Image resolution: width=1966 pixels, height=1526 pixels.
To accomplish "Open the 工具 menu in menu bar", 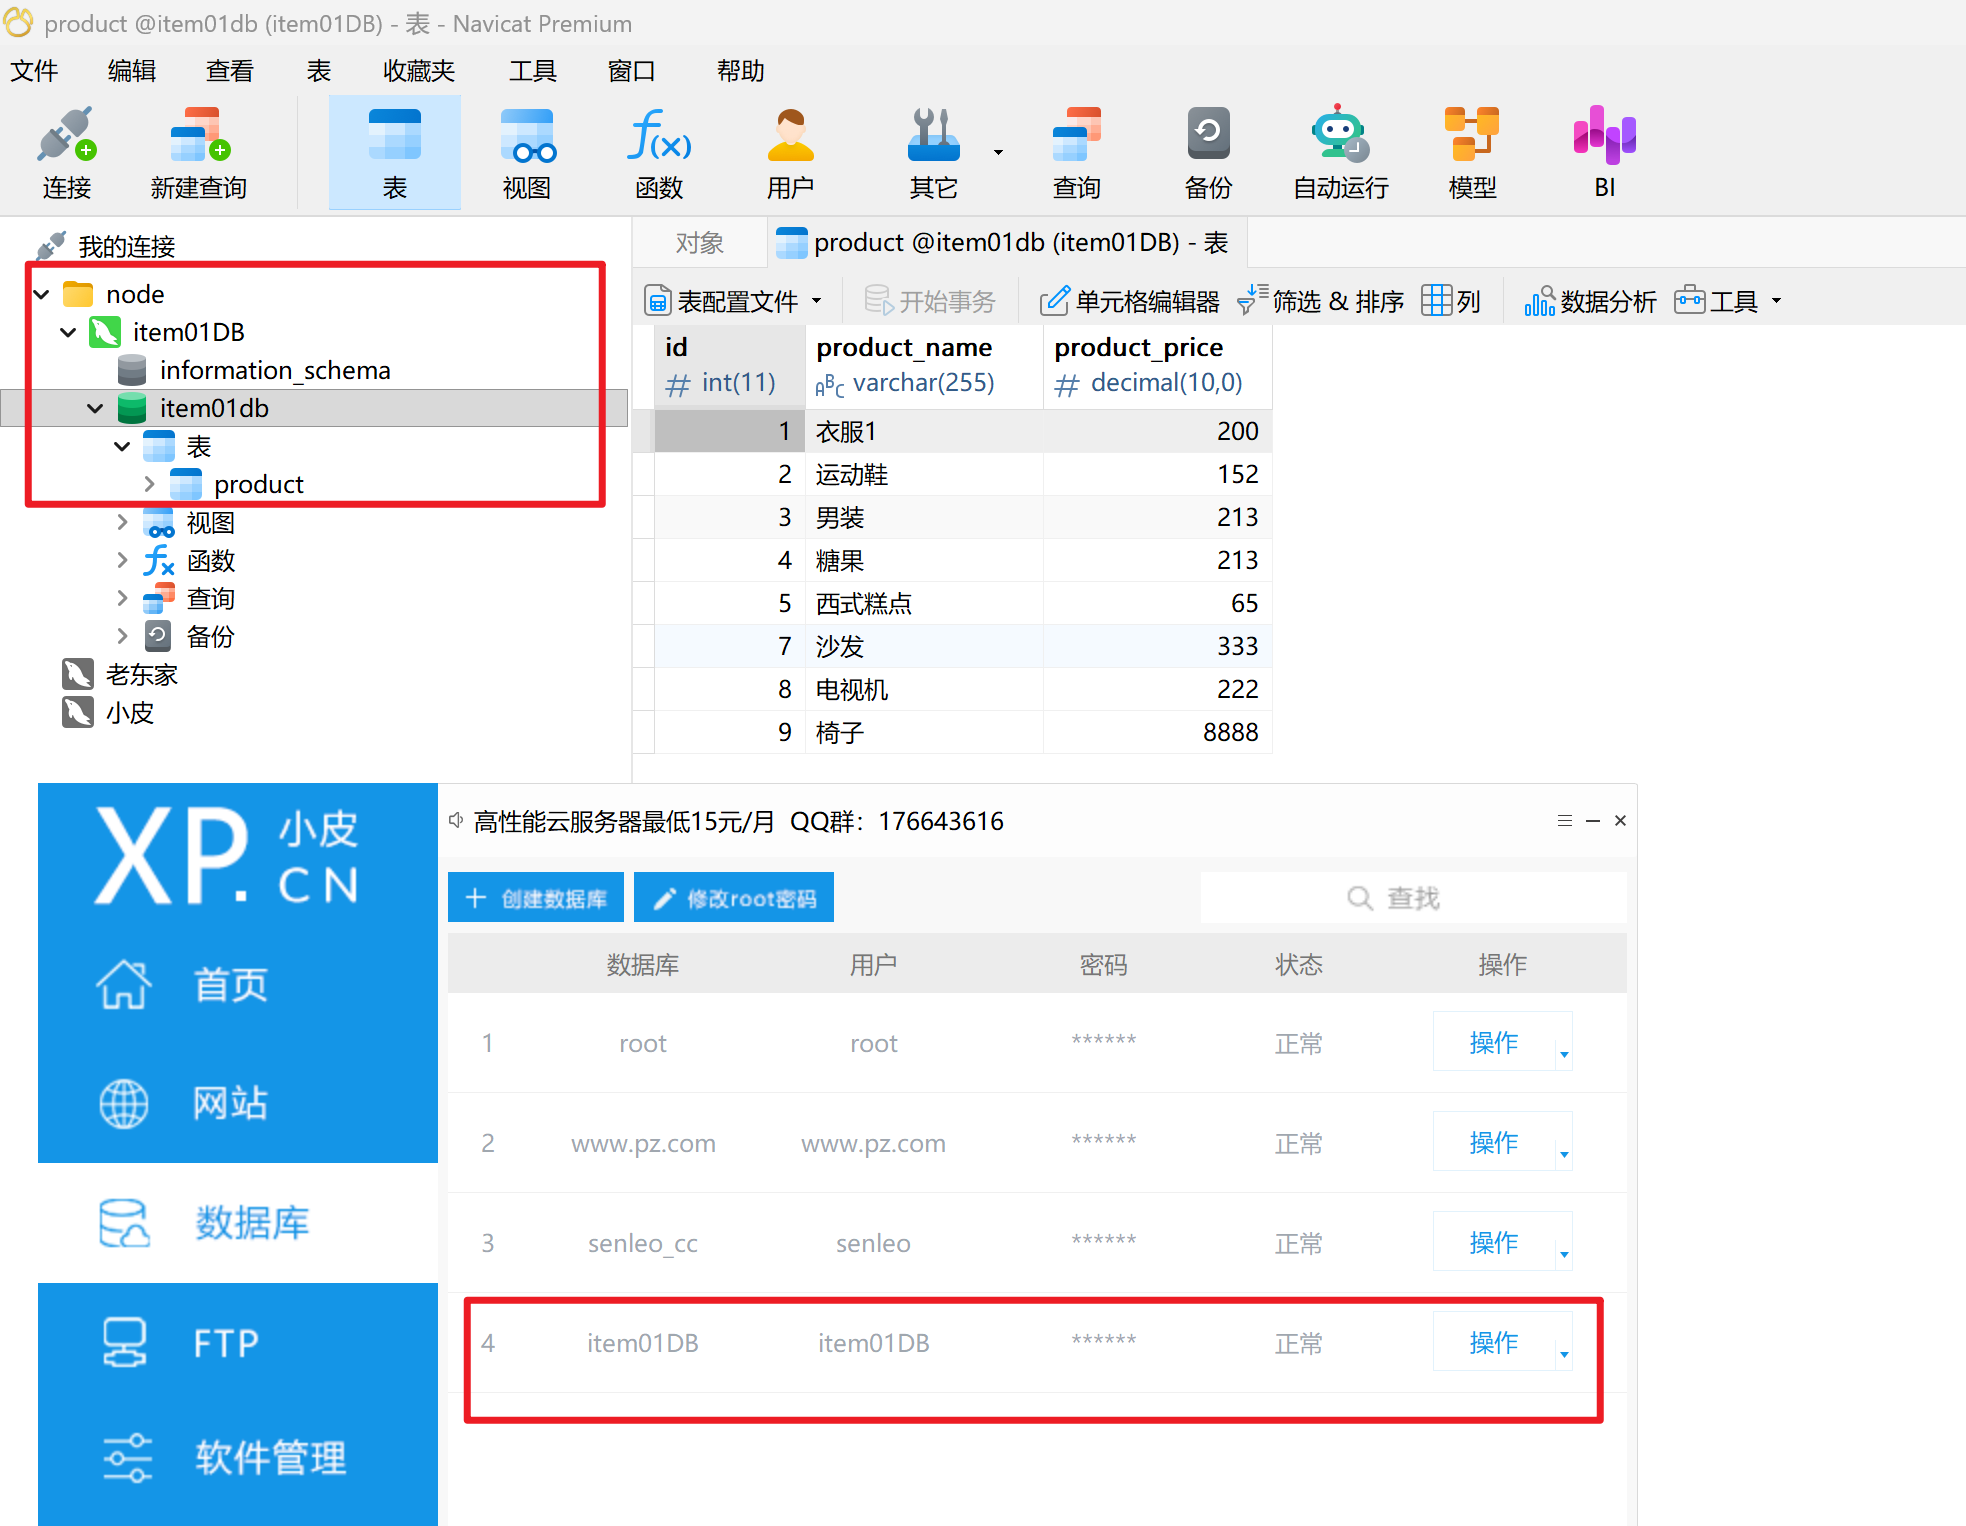I will (532, 71).
